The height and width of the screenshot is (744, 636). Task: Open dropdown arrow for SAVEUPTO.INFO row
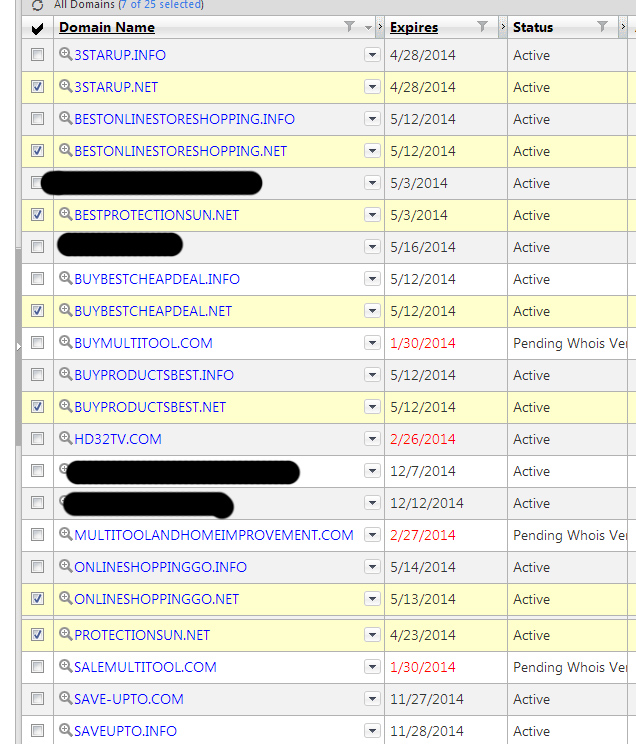[373, 731]
